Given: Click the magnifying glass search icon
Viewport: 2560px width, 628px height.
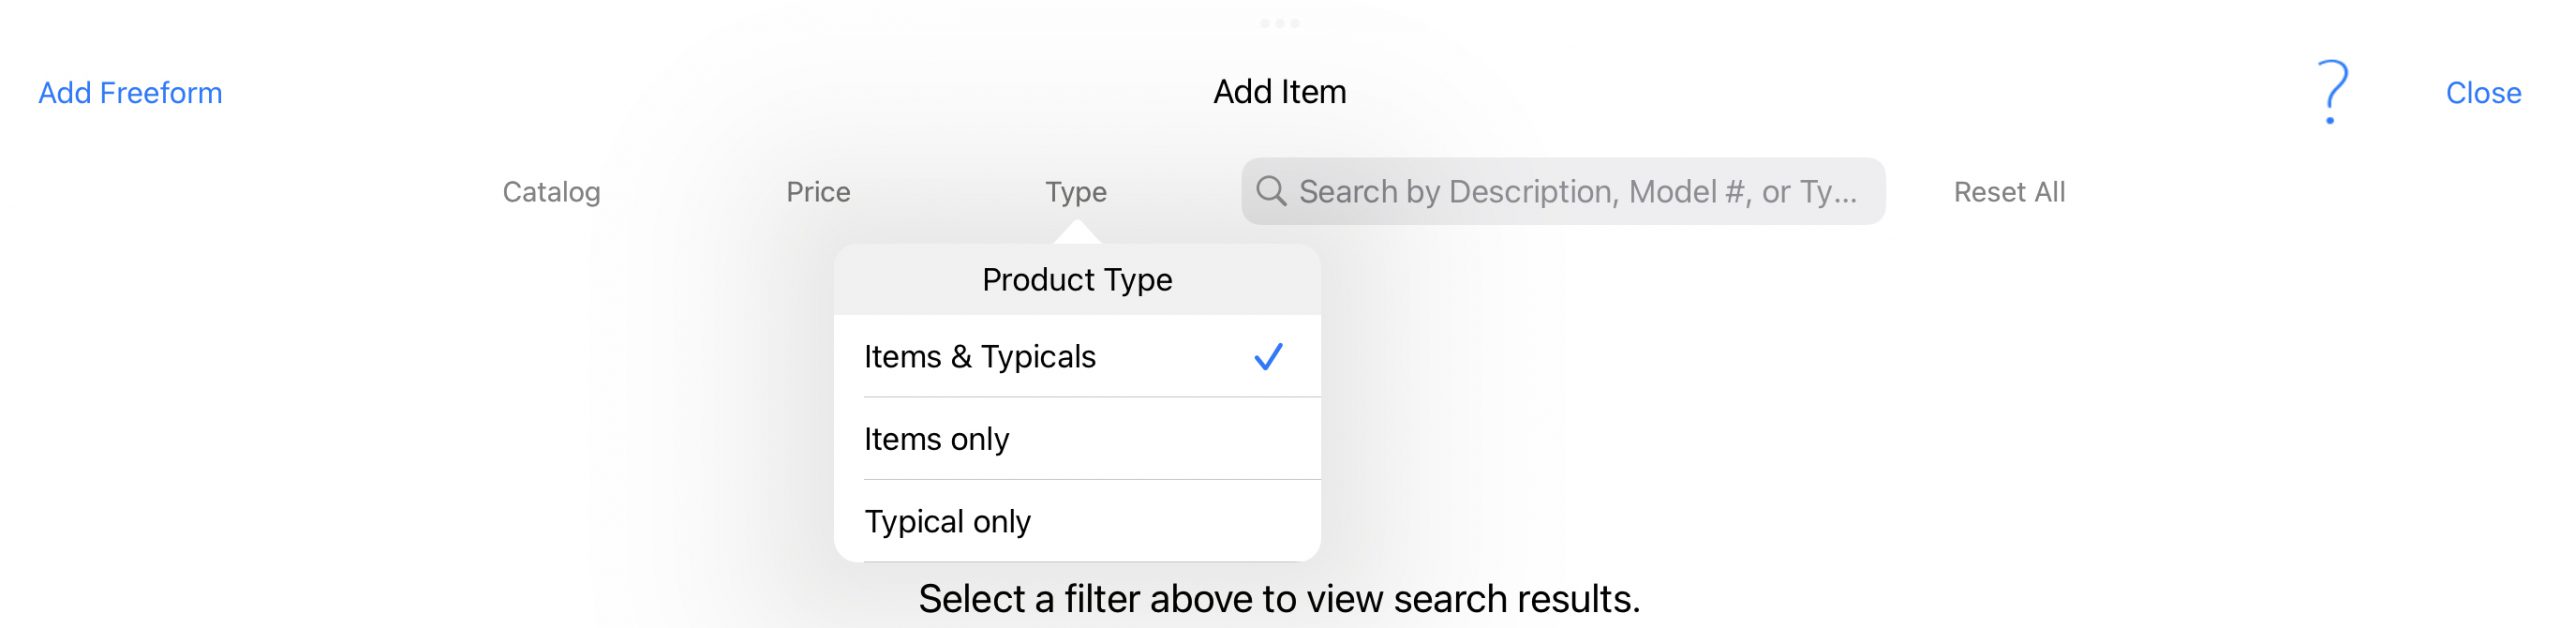Looking at the screenshot, I should (x=1271, y=191).
